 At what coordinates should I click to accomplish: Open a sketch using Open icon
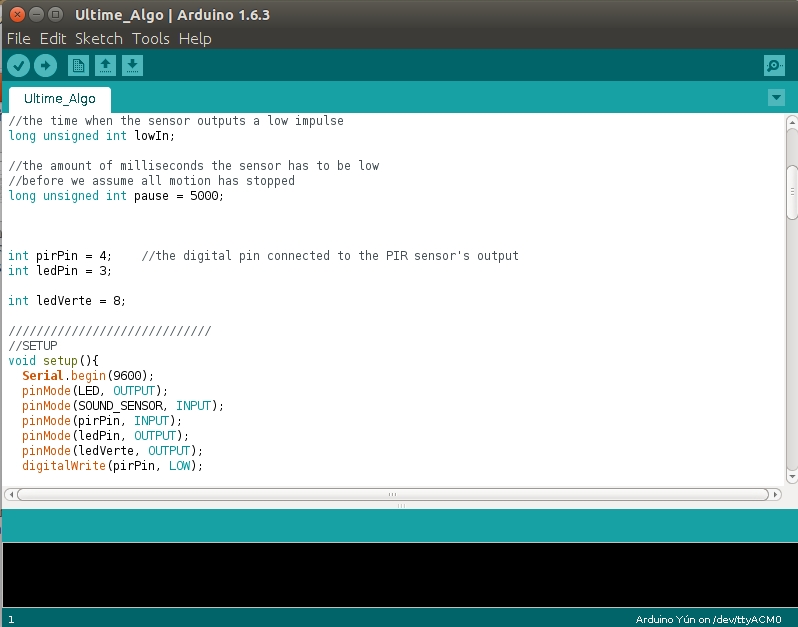point(105,66)
